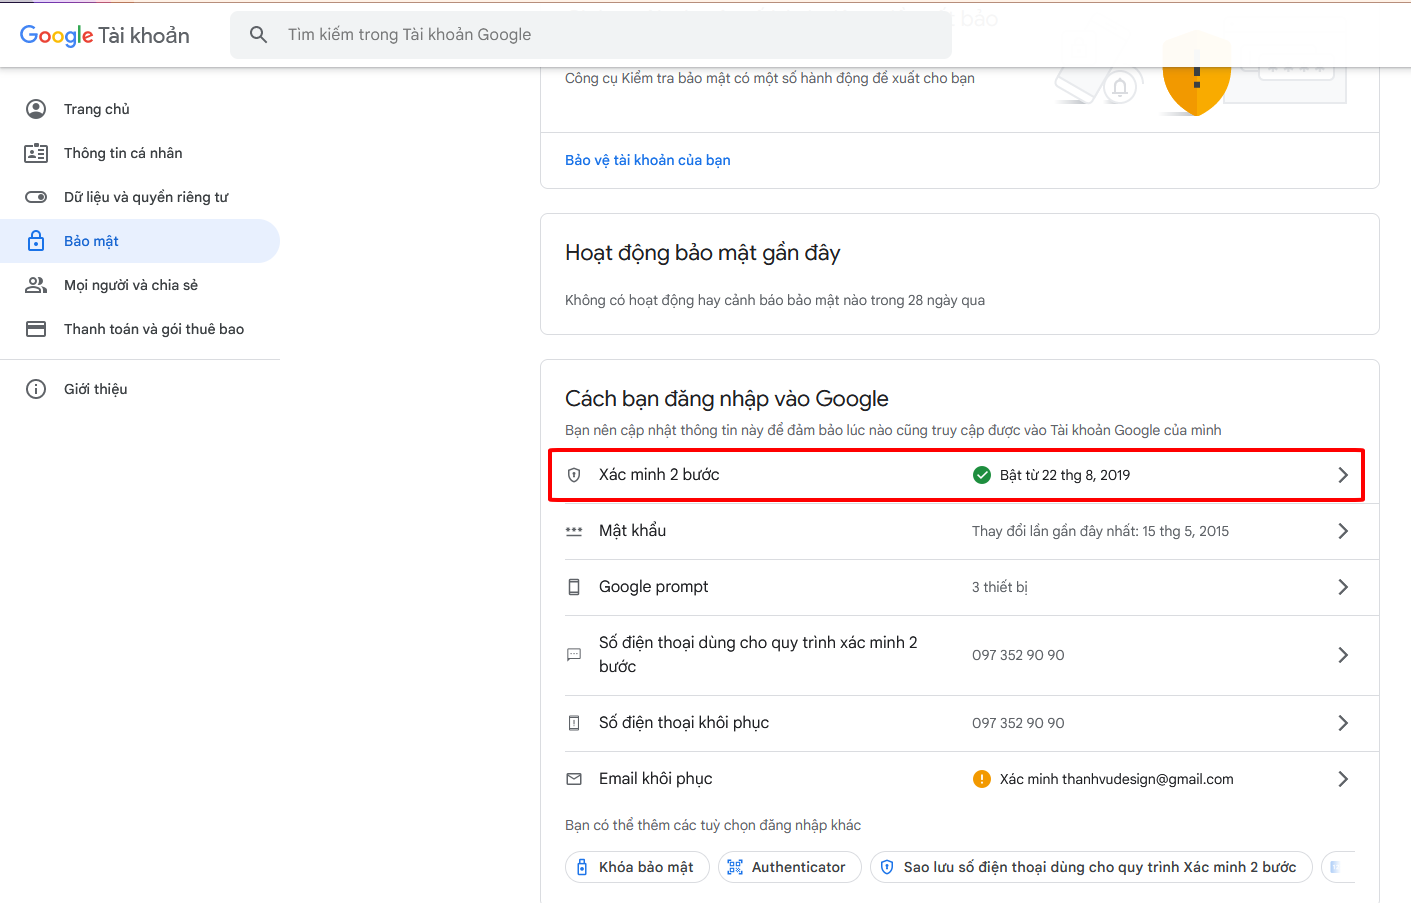Add a Khóa bảo mật sign-in option

[x=637, y=867]
